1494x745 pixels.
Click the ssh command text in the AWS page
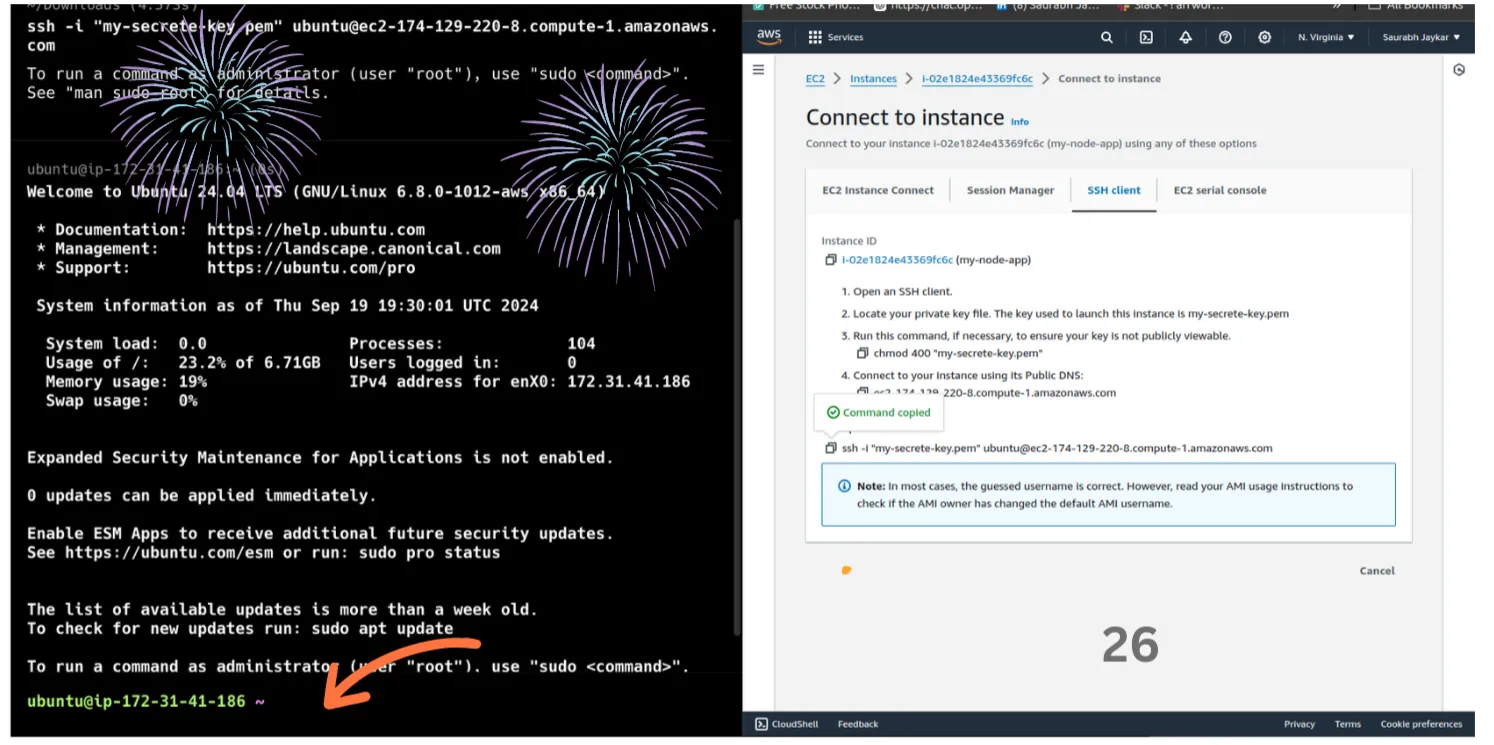(1057, 448)
